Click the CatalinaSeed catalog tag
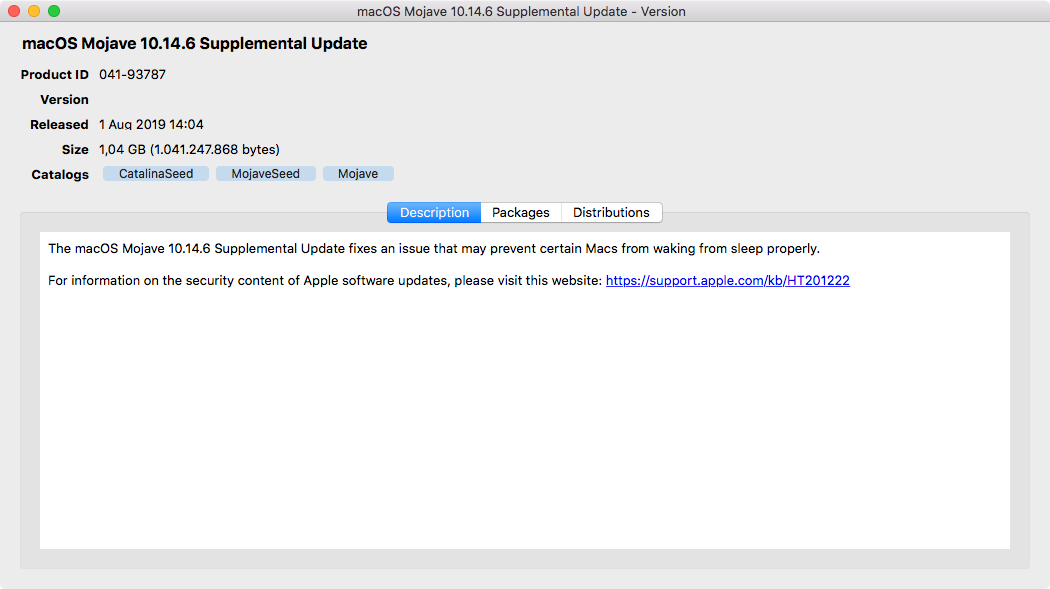The width and height of the screenshot is (1050, 589). point(156,174)
